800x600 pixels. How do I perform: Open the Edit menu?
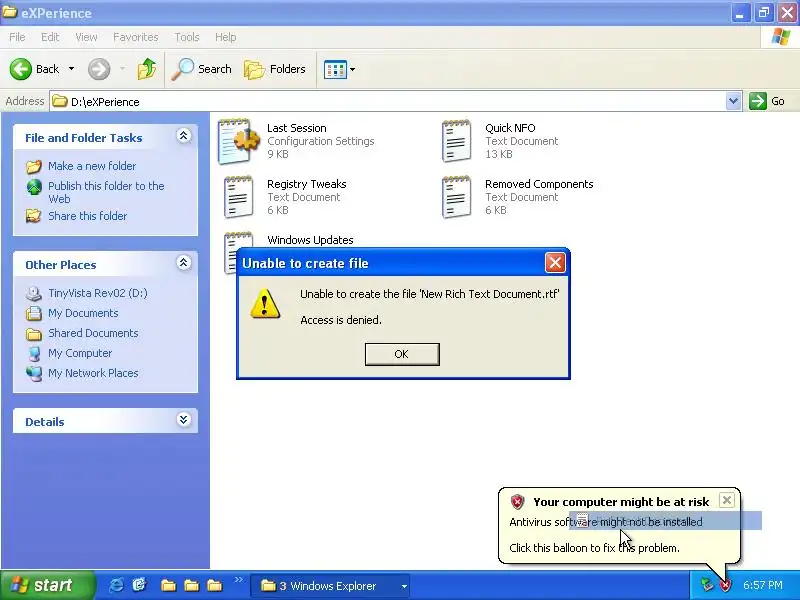click(x=49, y=37)
